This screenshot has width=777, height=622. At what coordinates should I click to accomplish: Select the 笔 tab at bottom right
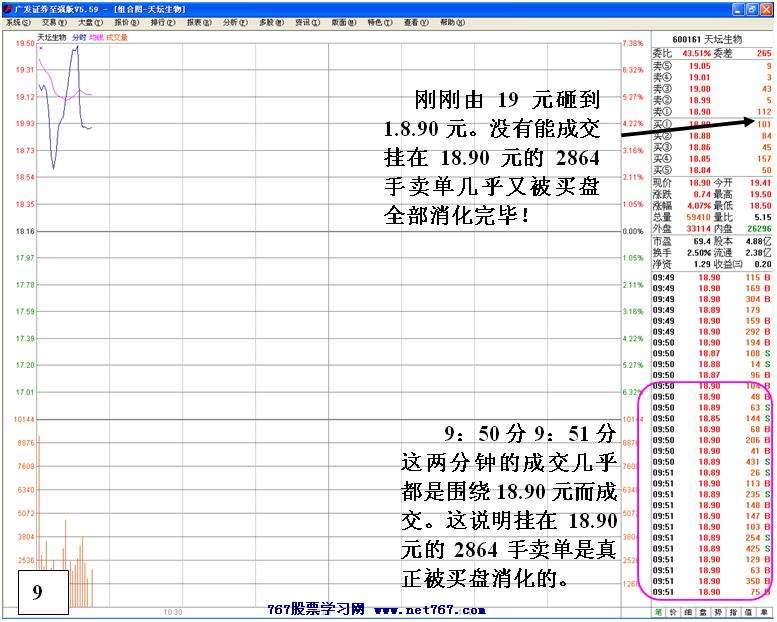(659, 610)
